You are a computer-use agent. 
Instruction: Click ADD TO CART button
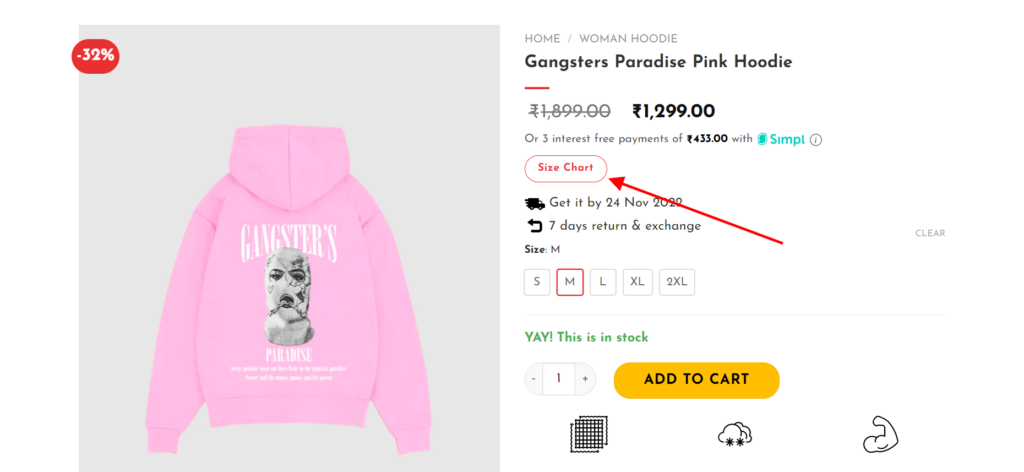pos(696,380)
